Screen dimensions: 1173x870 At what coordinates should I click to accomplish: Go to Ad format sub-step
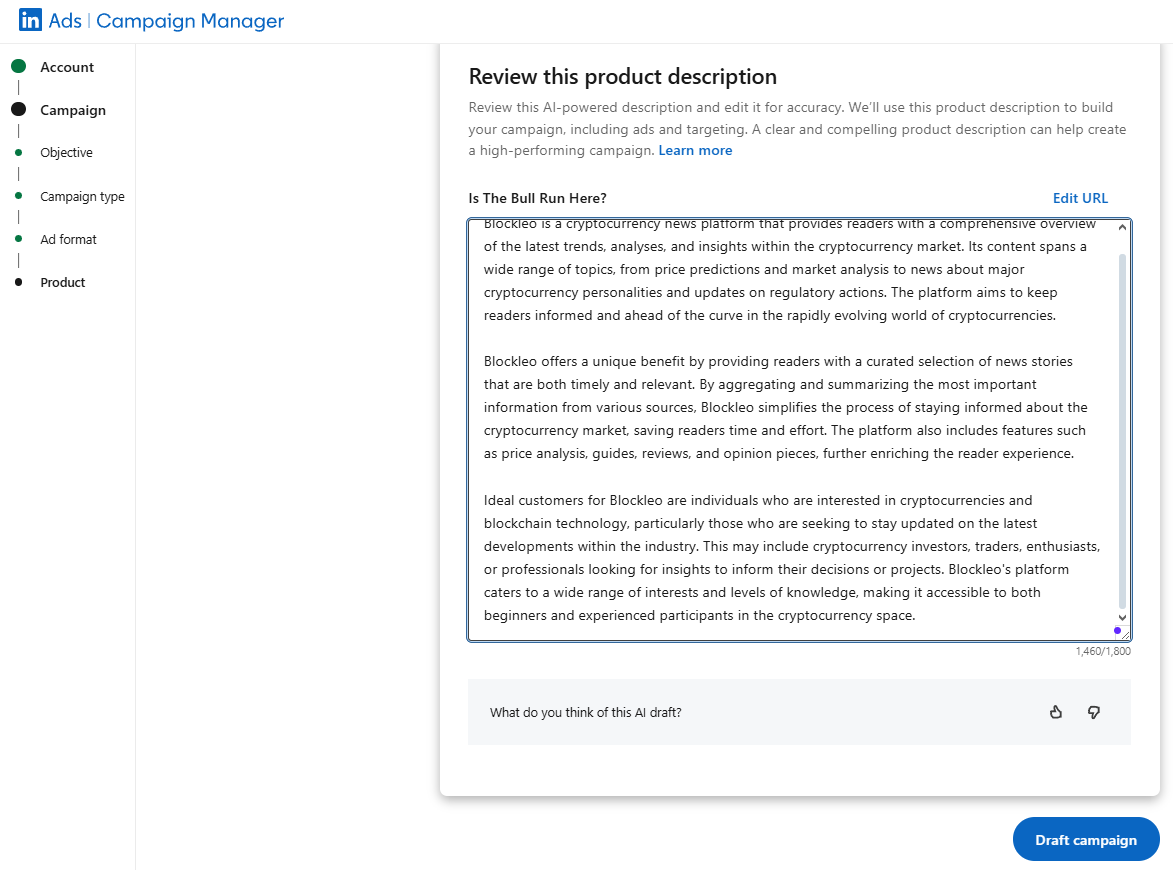[x=68, y=239]
